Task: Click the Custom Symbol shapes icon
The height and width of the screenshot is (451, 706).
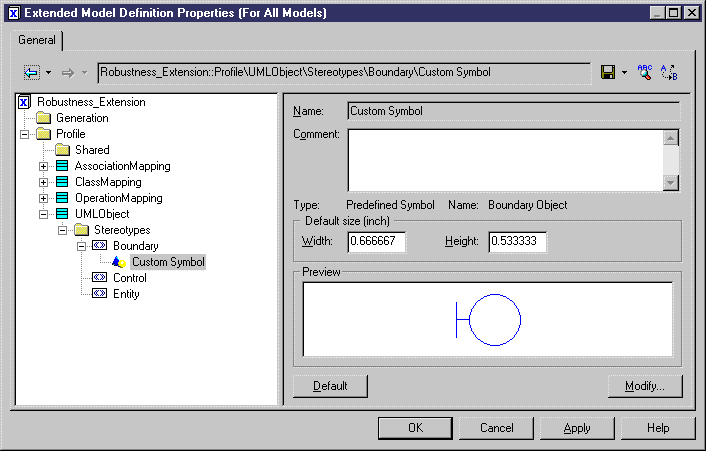Action: click(119, 262)
